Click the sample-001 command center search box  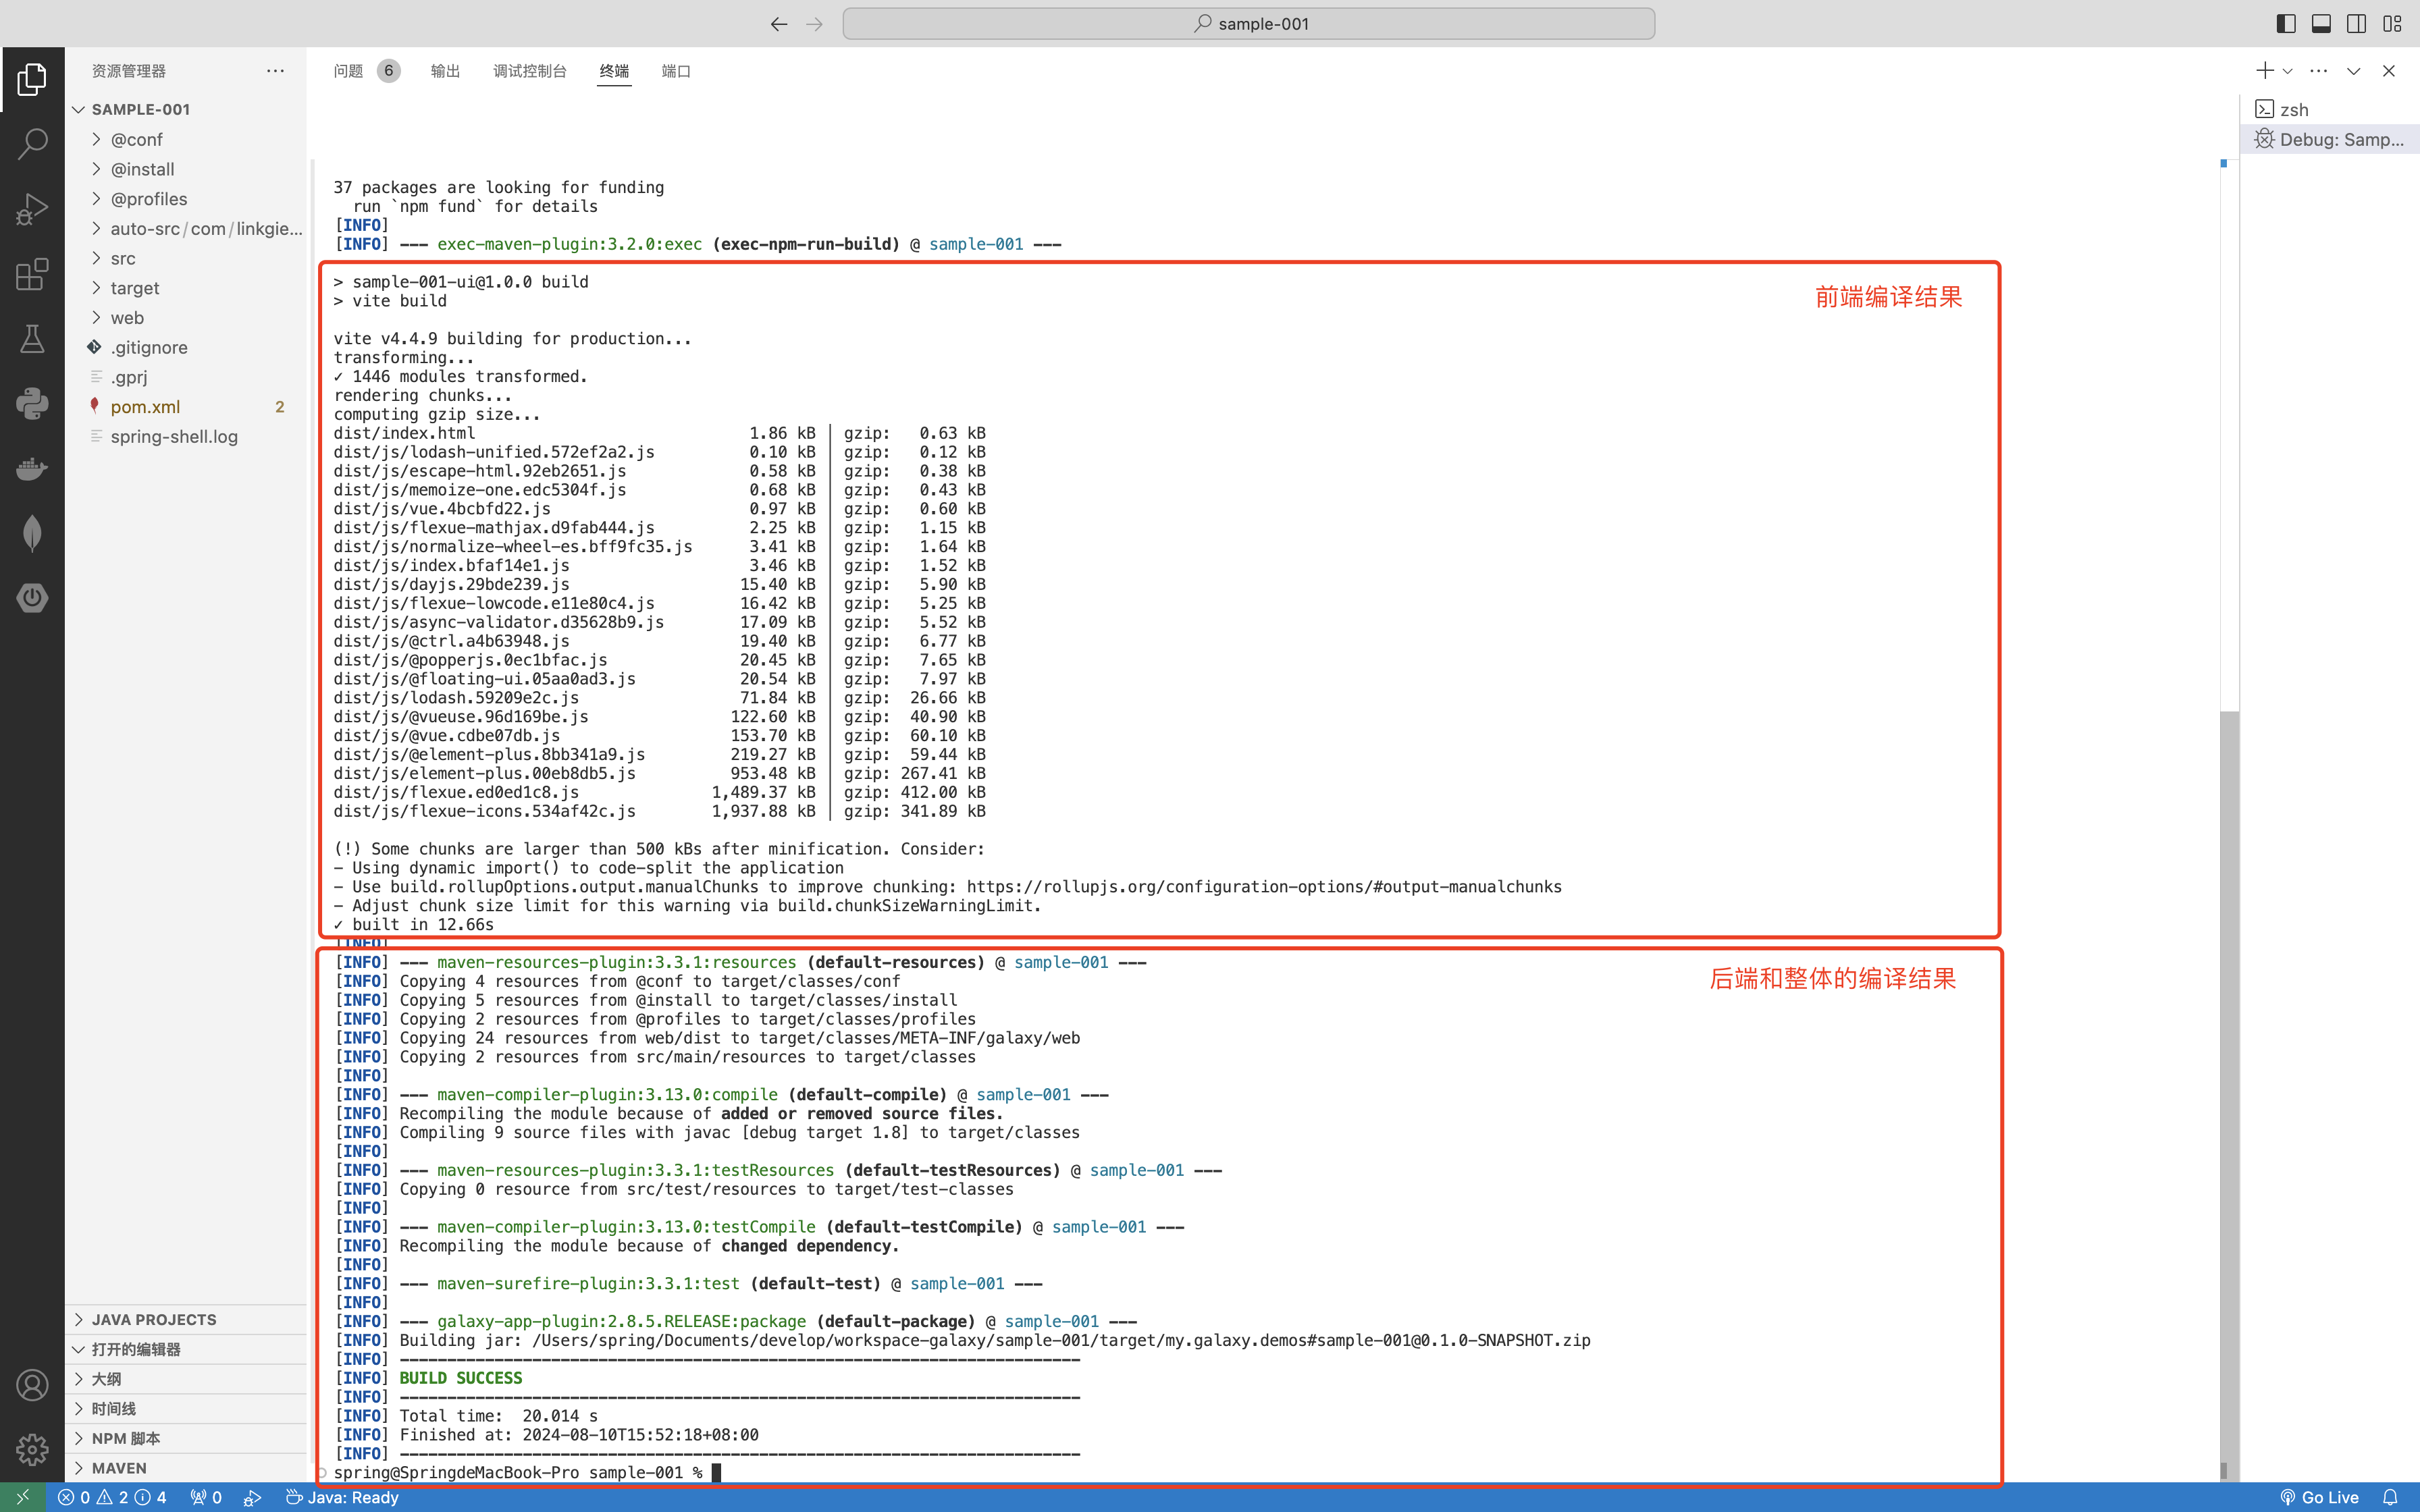click(x=1248, y=24)
